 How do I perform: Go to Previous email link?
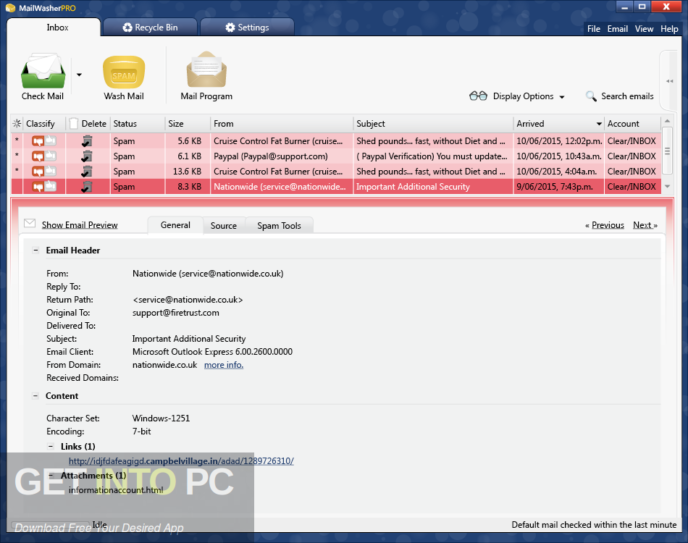tap(607, 225)
